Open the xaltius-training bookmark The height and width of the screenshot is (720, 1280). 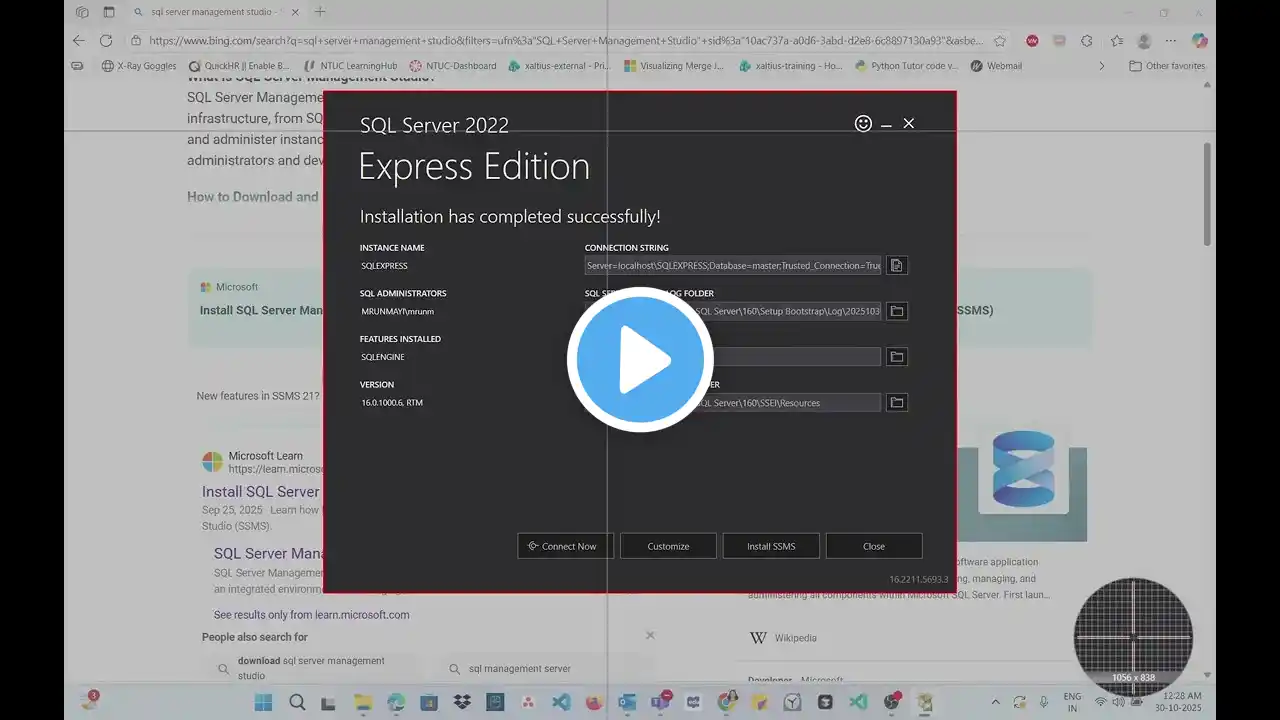point(791,66)
